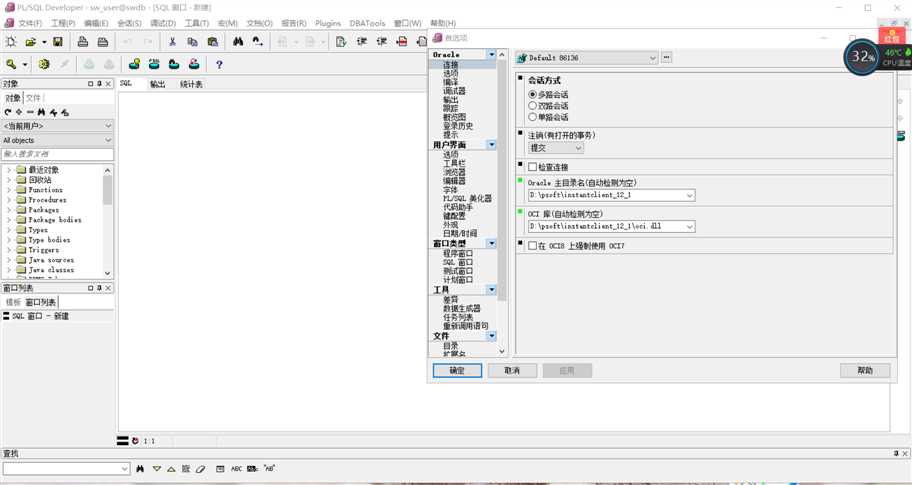Open the 注销 提交 dropdown
Viewport: 912px width, 485px height.
(578, 148)
